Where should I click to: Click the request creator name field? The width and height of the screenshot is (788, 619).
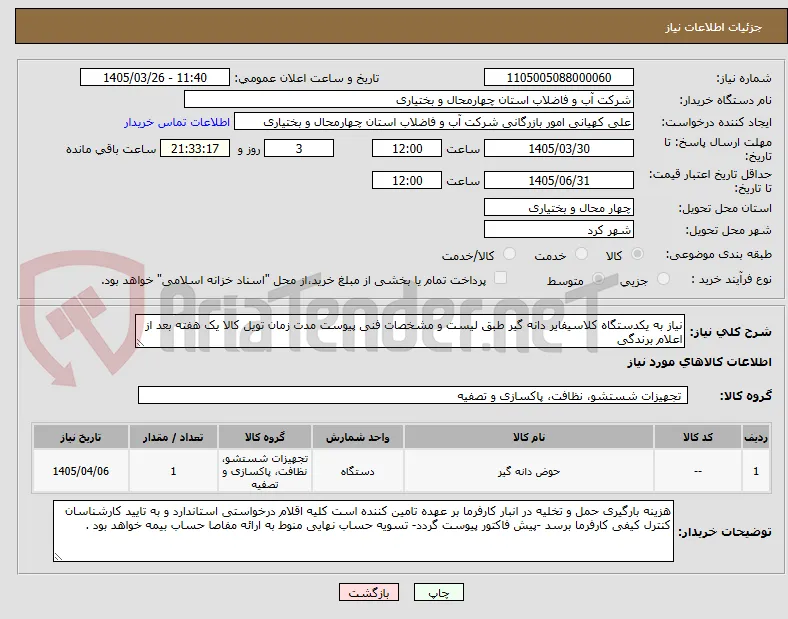434,122
